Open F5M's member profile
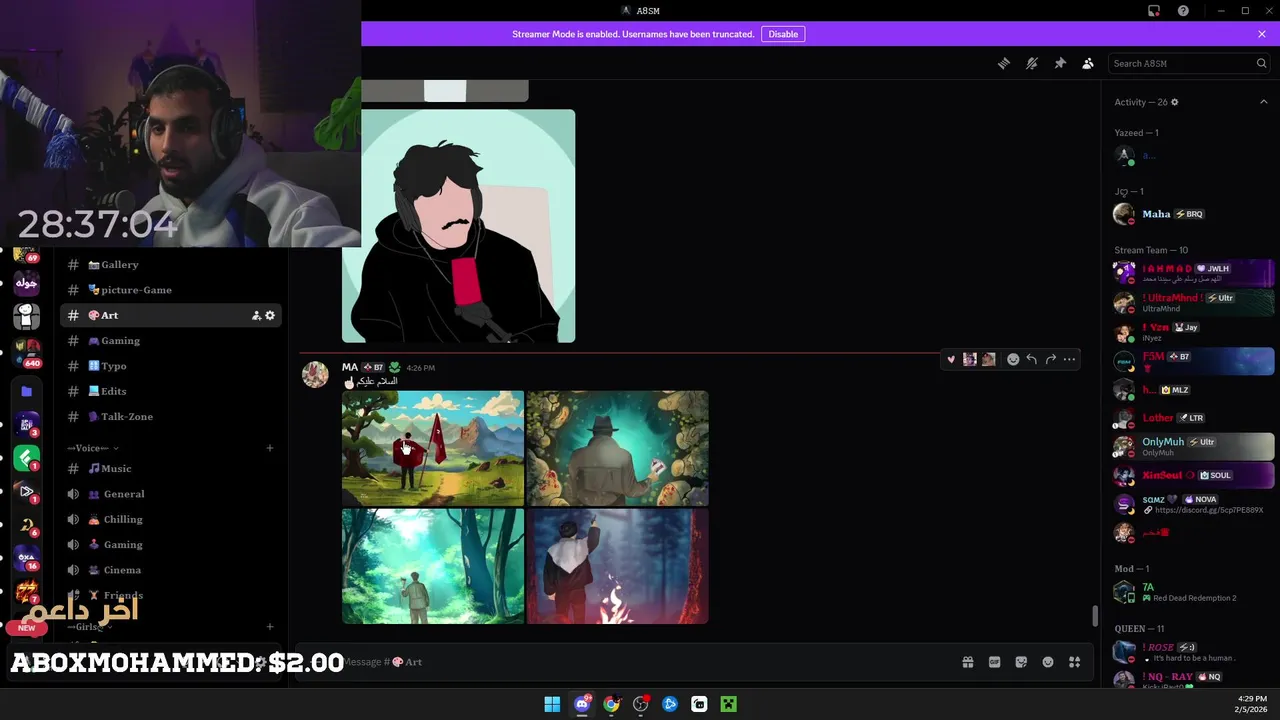 pos(1193,361)
